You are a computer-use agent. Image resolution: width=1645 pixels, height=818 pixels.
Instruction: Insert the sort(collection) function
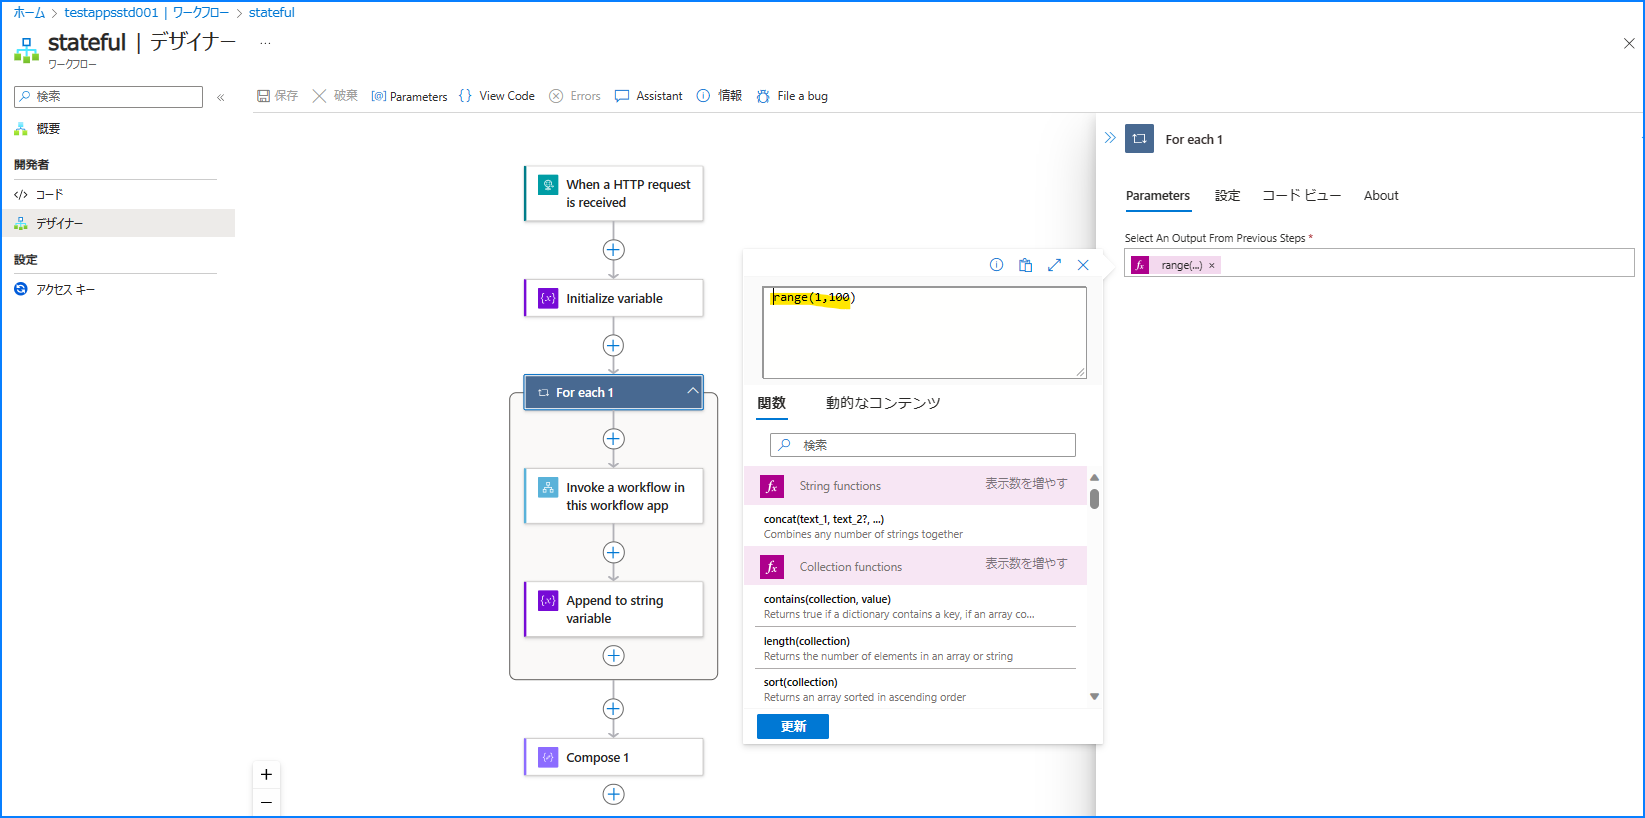[915, 690]
